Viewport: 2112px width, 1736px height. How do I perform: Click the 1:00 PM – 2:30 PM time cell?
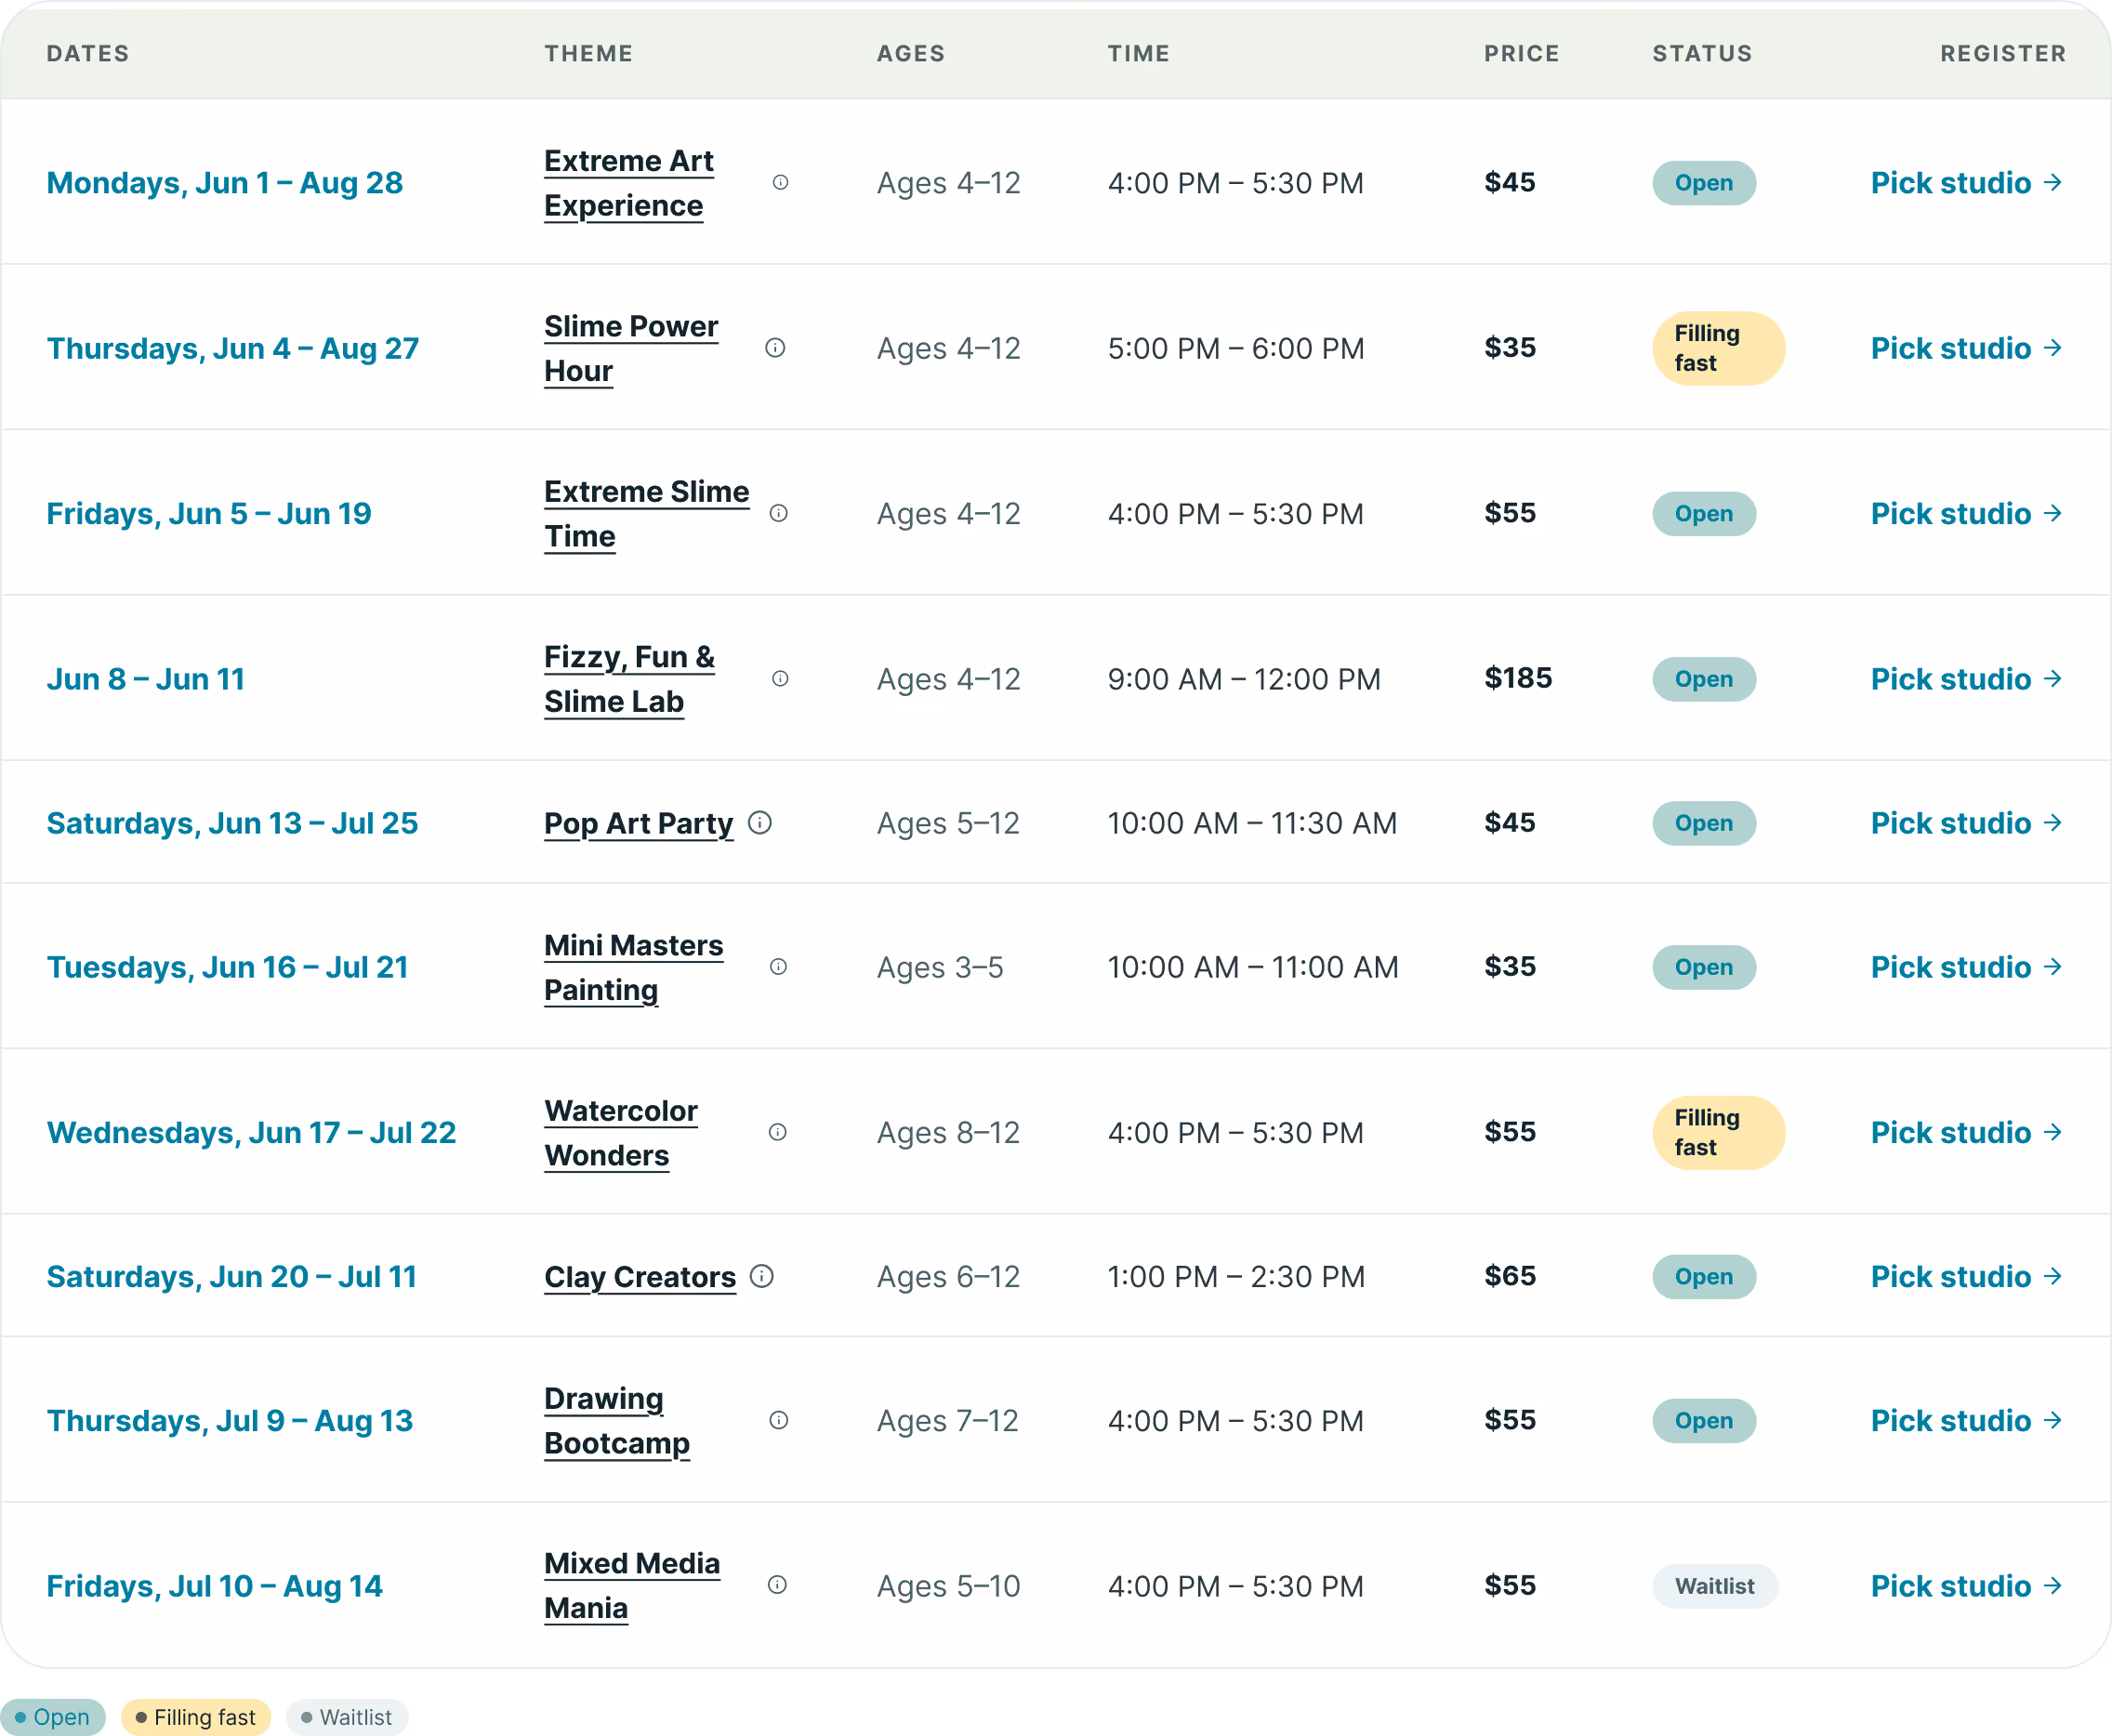pos(1236,1277)
